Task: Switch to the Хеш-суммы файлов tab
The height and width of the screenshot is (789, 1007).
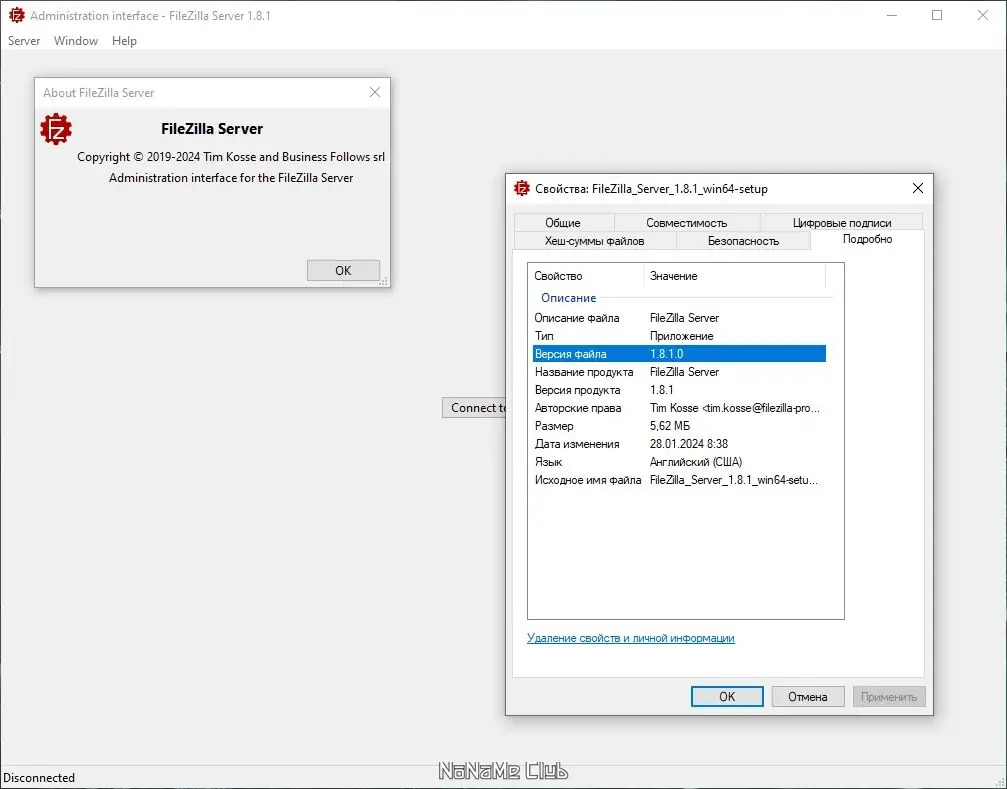Action: [595, 241]
